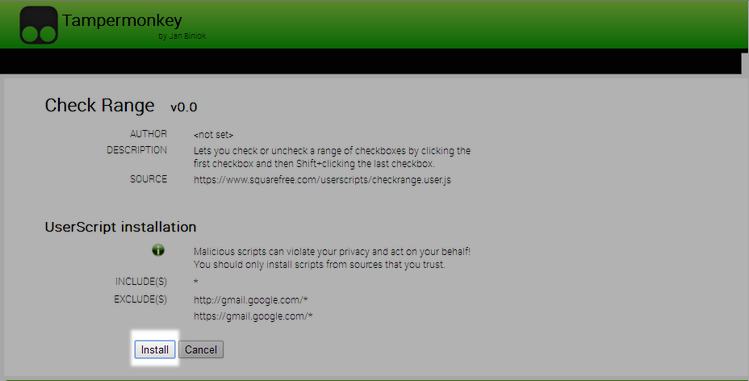Click the "<not set>" author value

click(x=213, y=135)
